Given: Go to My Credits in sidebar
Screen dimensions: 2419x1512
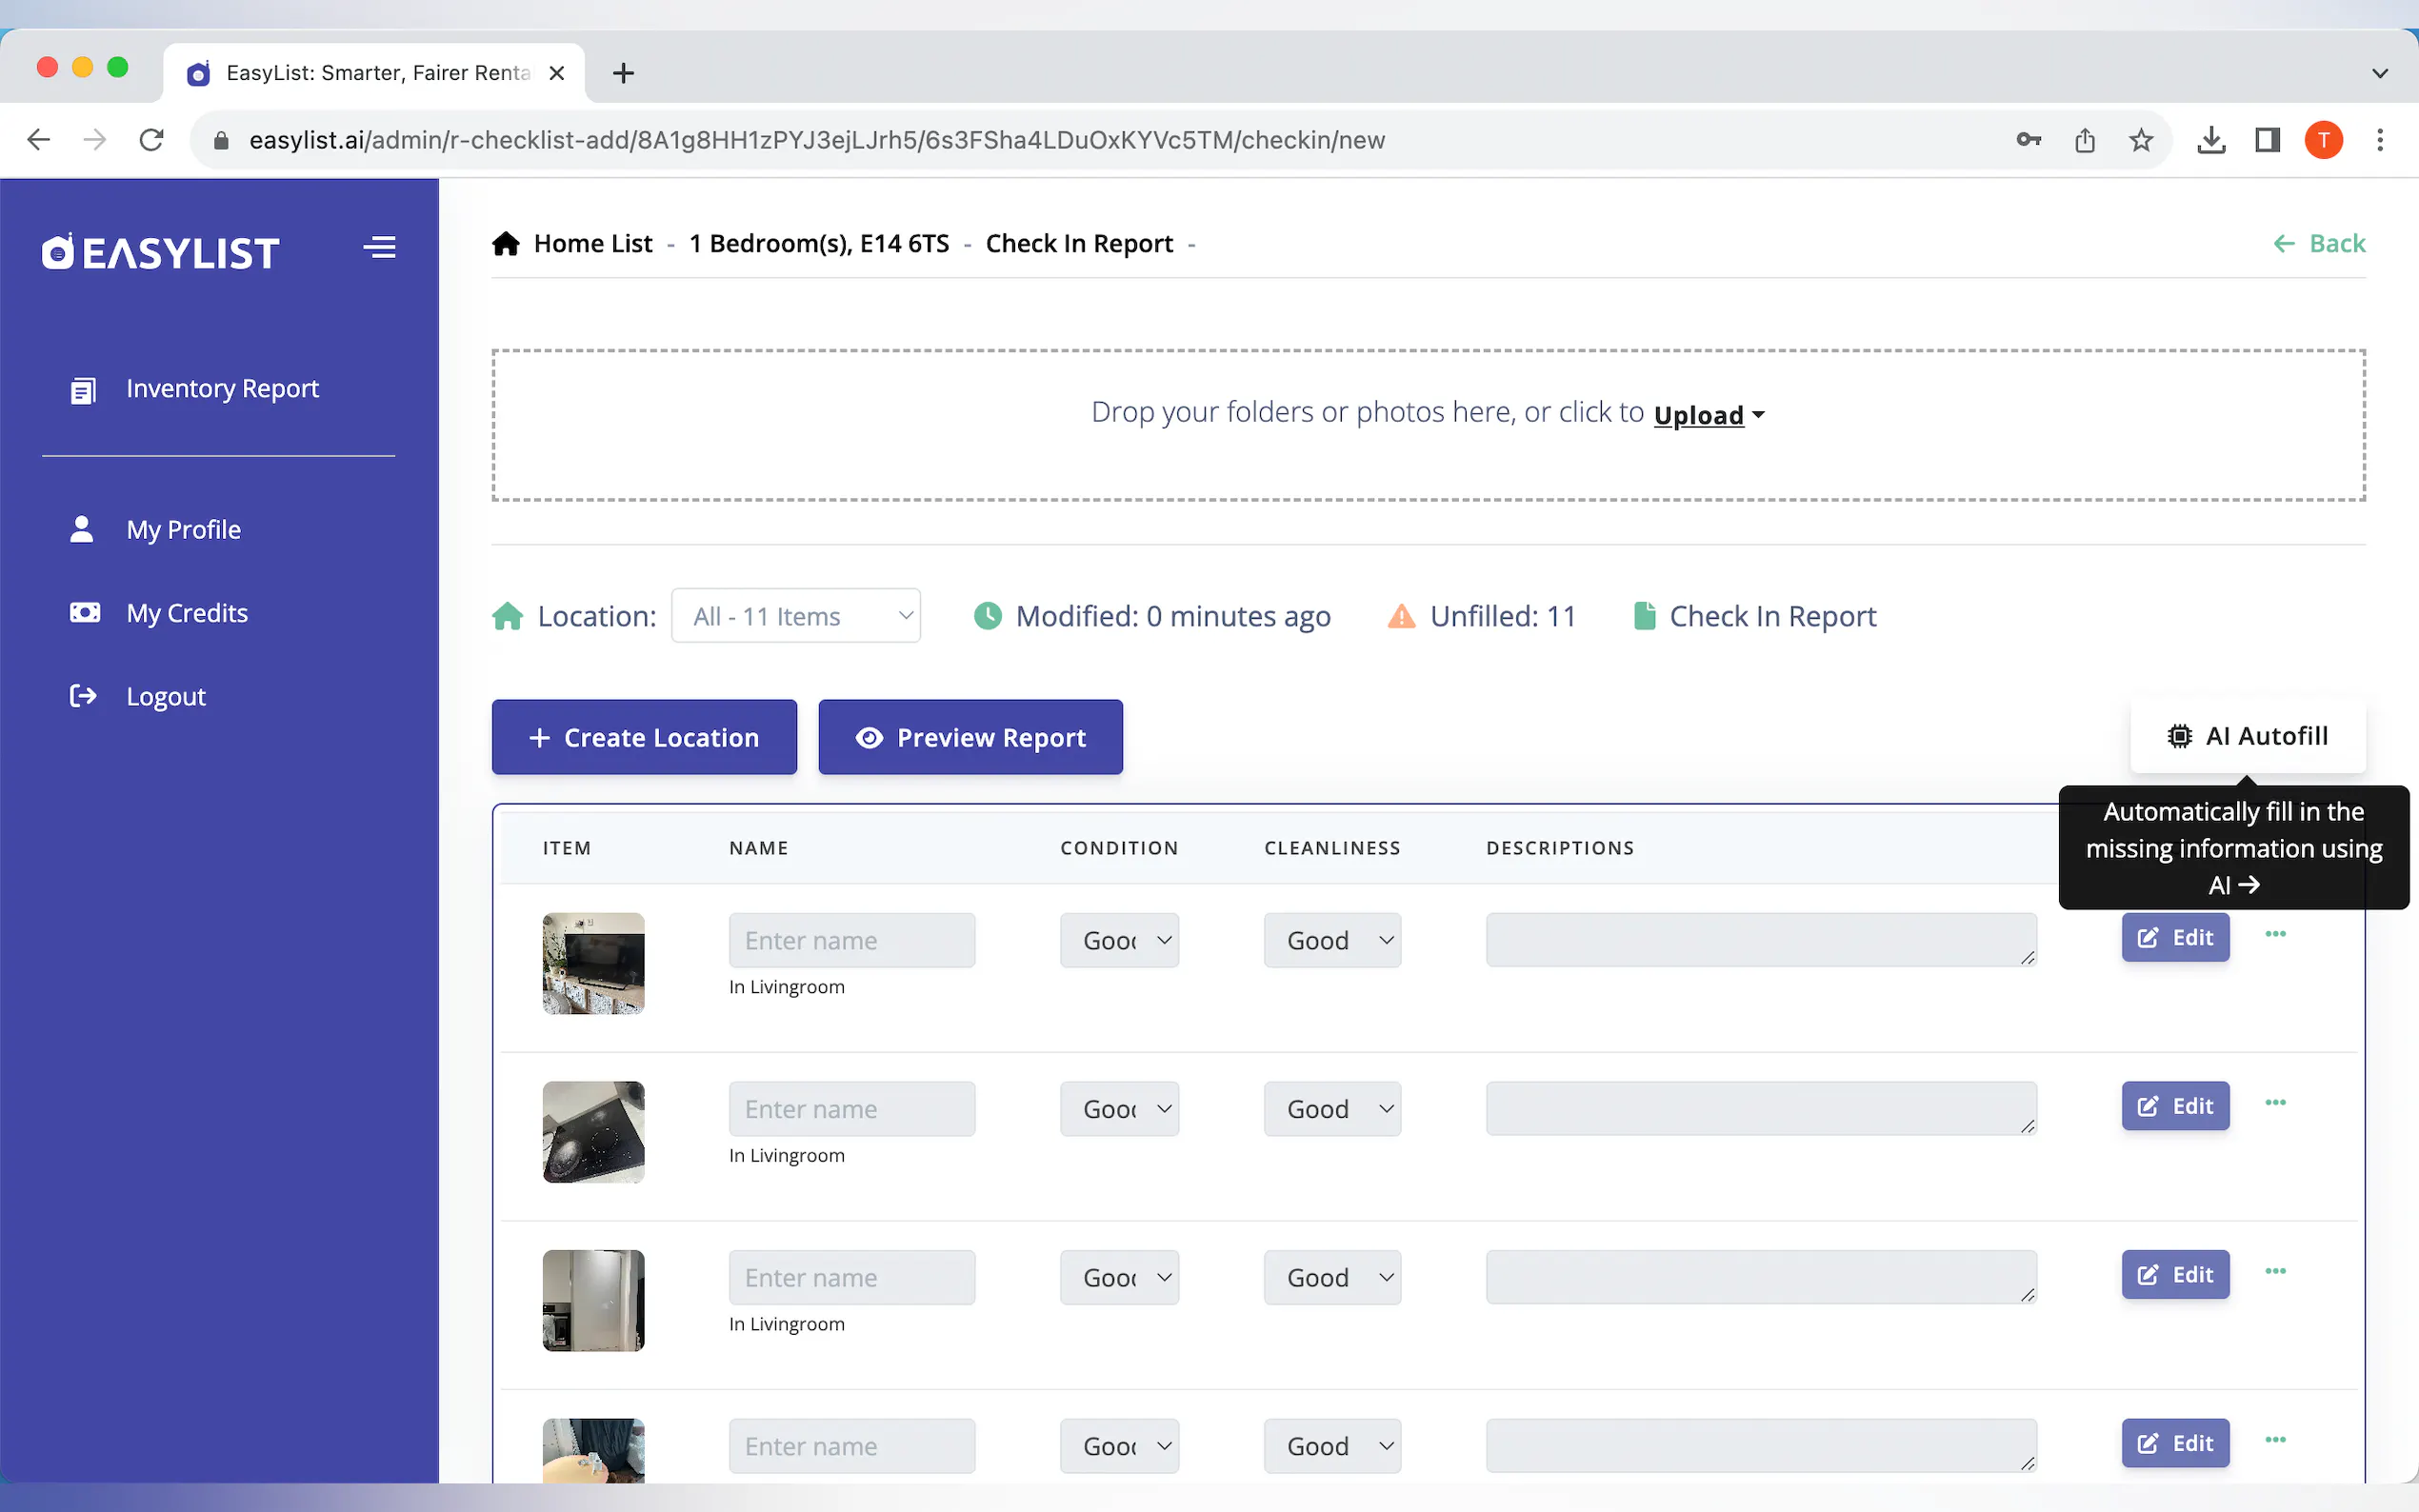Looking at the screenshot, I should 187,613.
